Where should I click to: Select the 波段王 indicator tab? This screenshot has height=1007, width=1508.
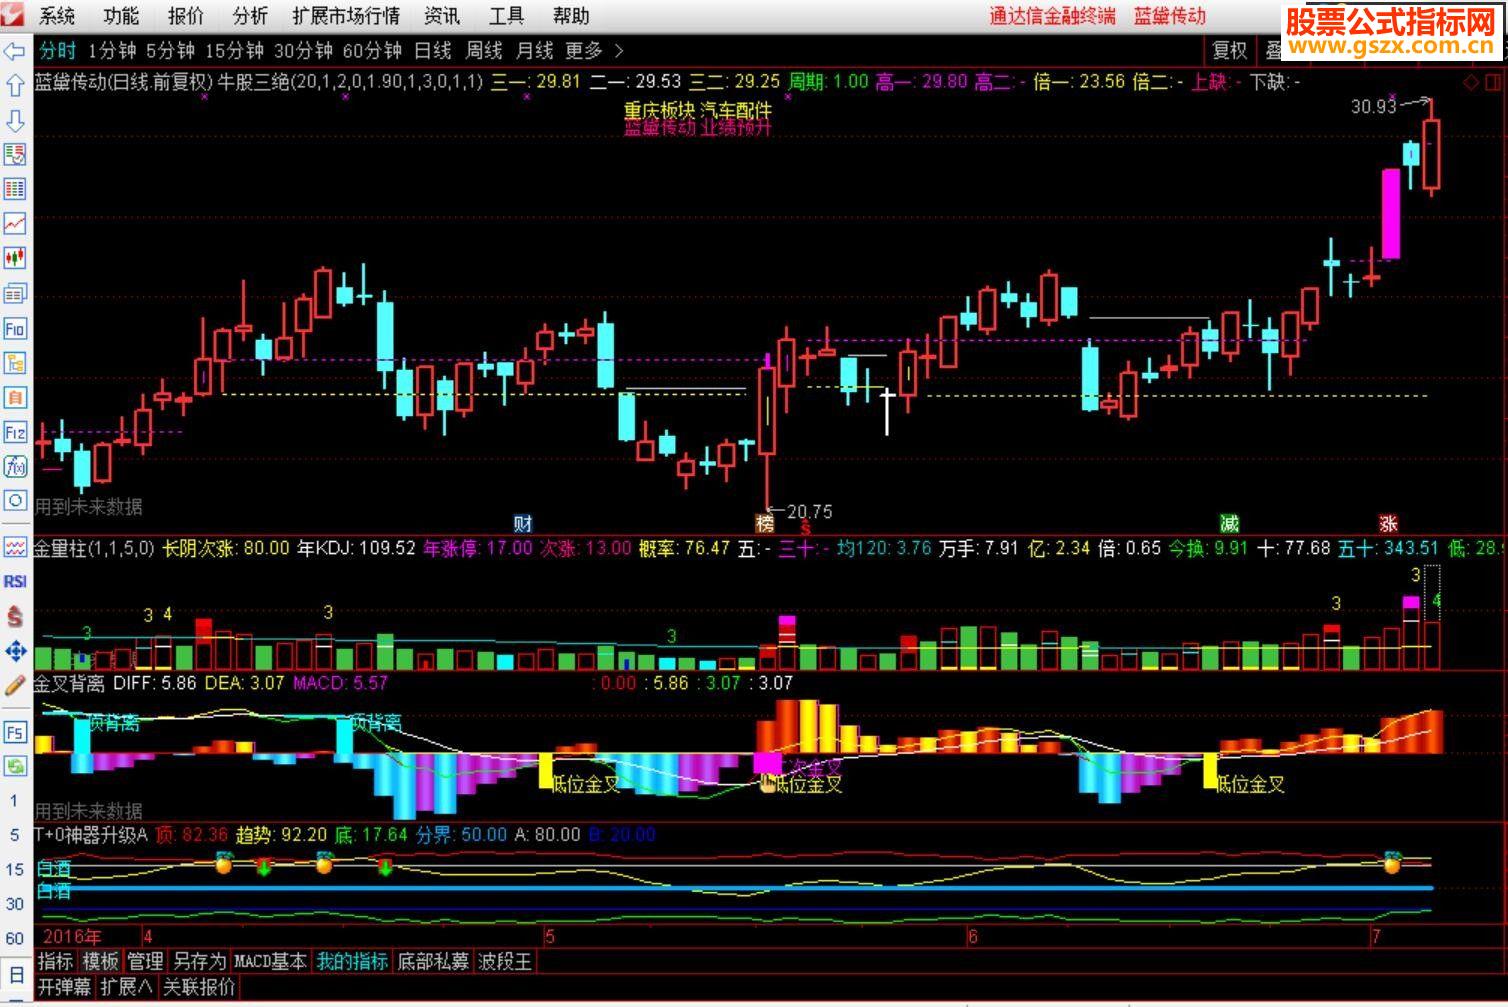(x=505, y=962)
